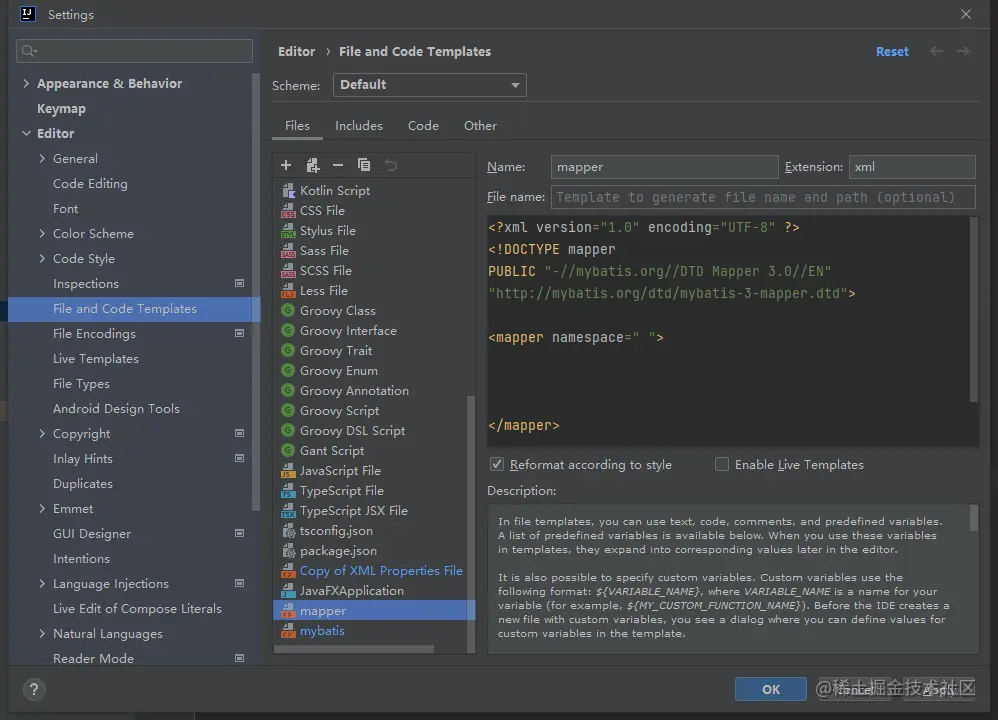The height and width of the screenshot is (720, 998).
Task: Collapse the Editor tree section
Action: point(26,134)
